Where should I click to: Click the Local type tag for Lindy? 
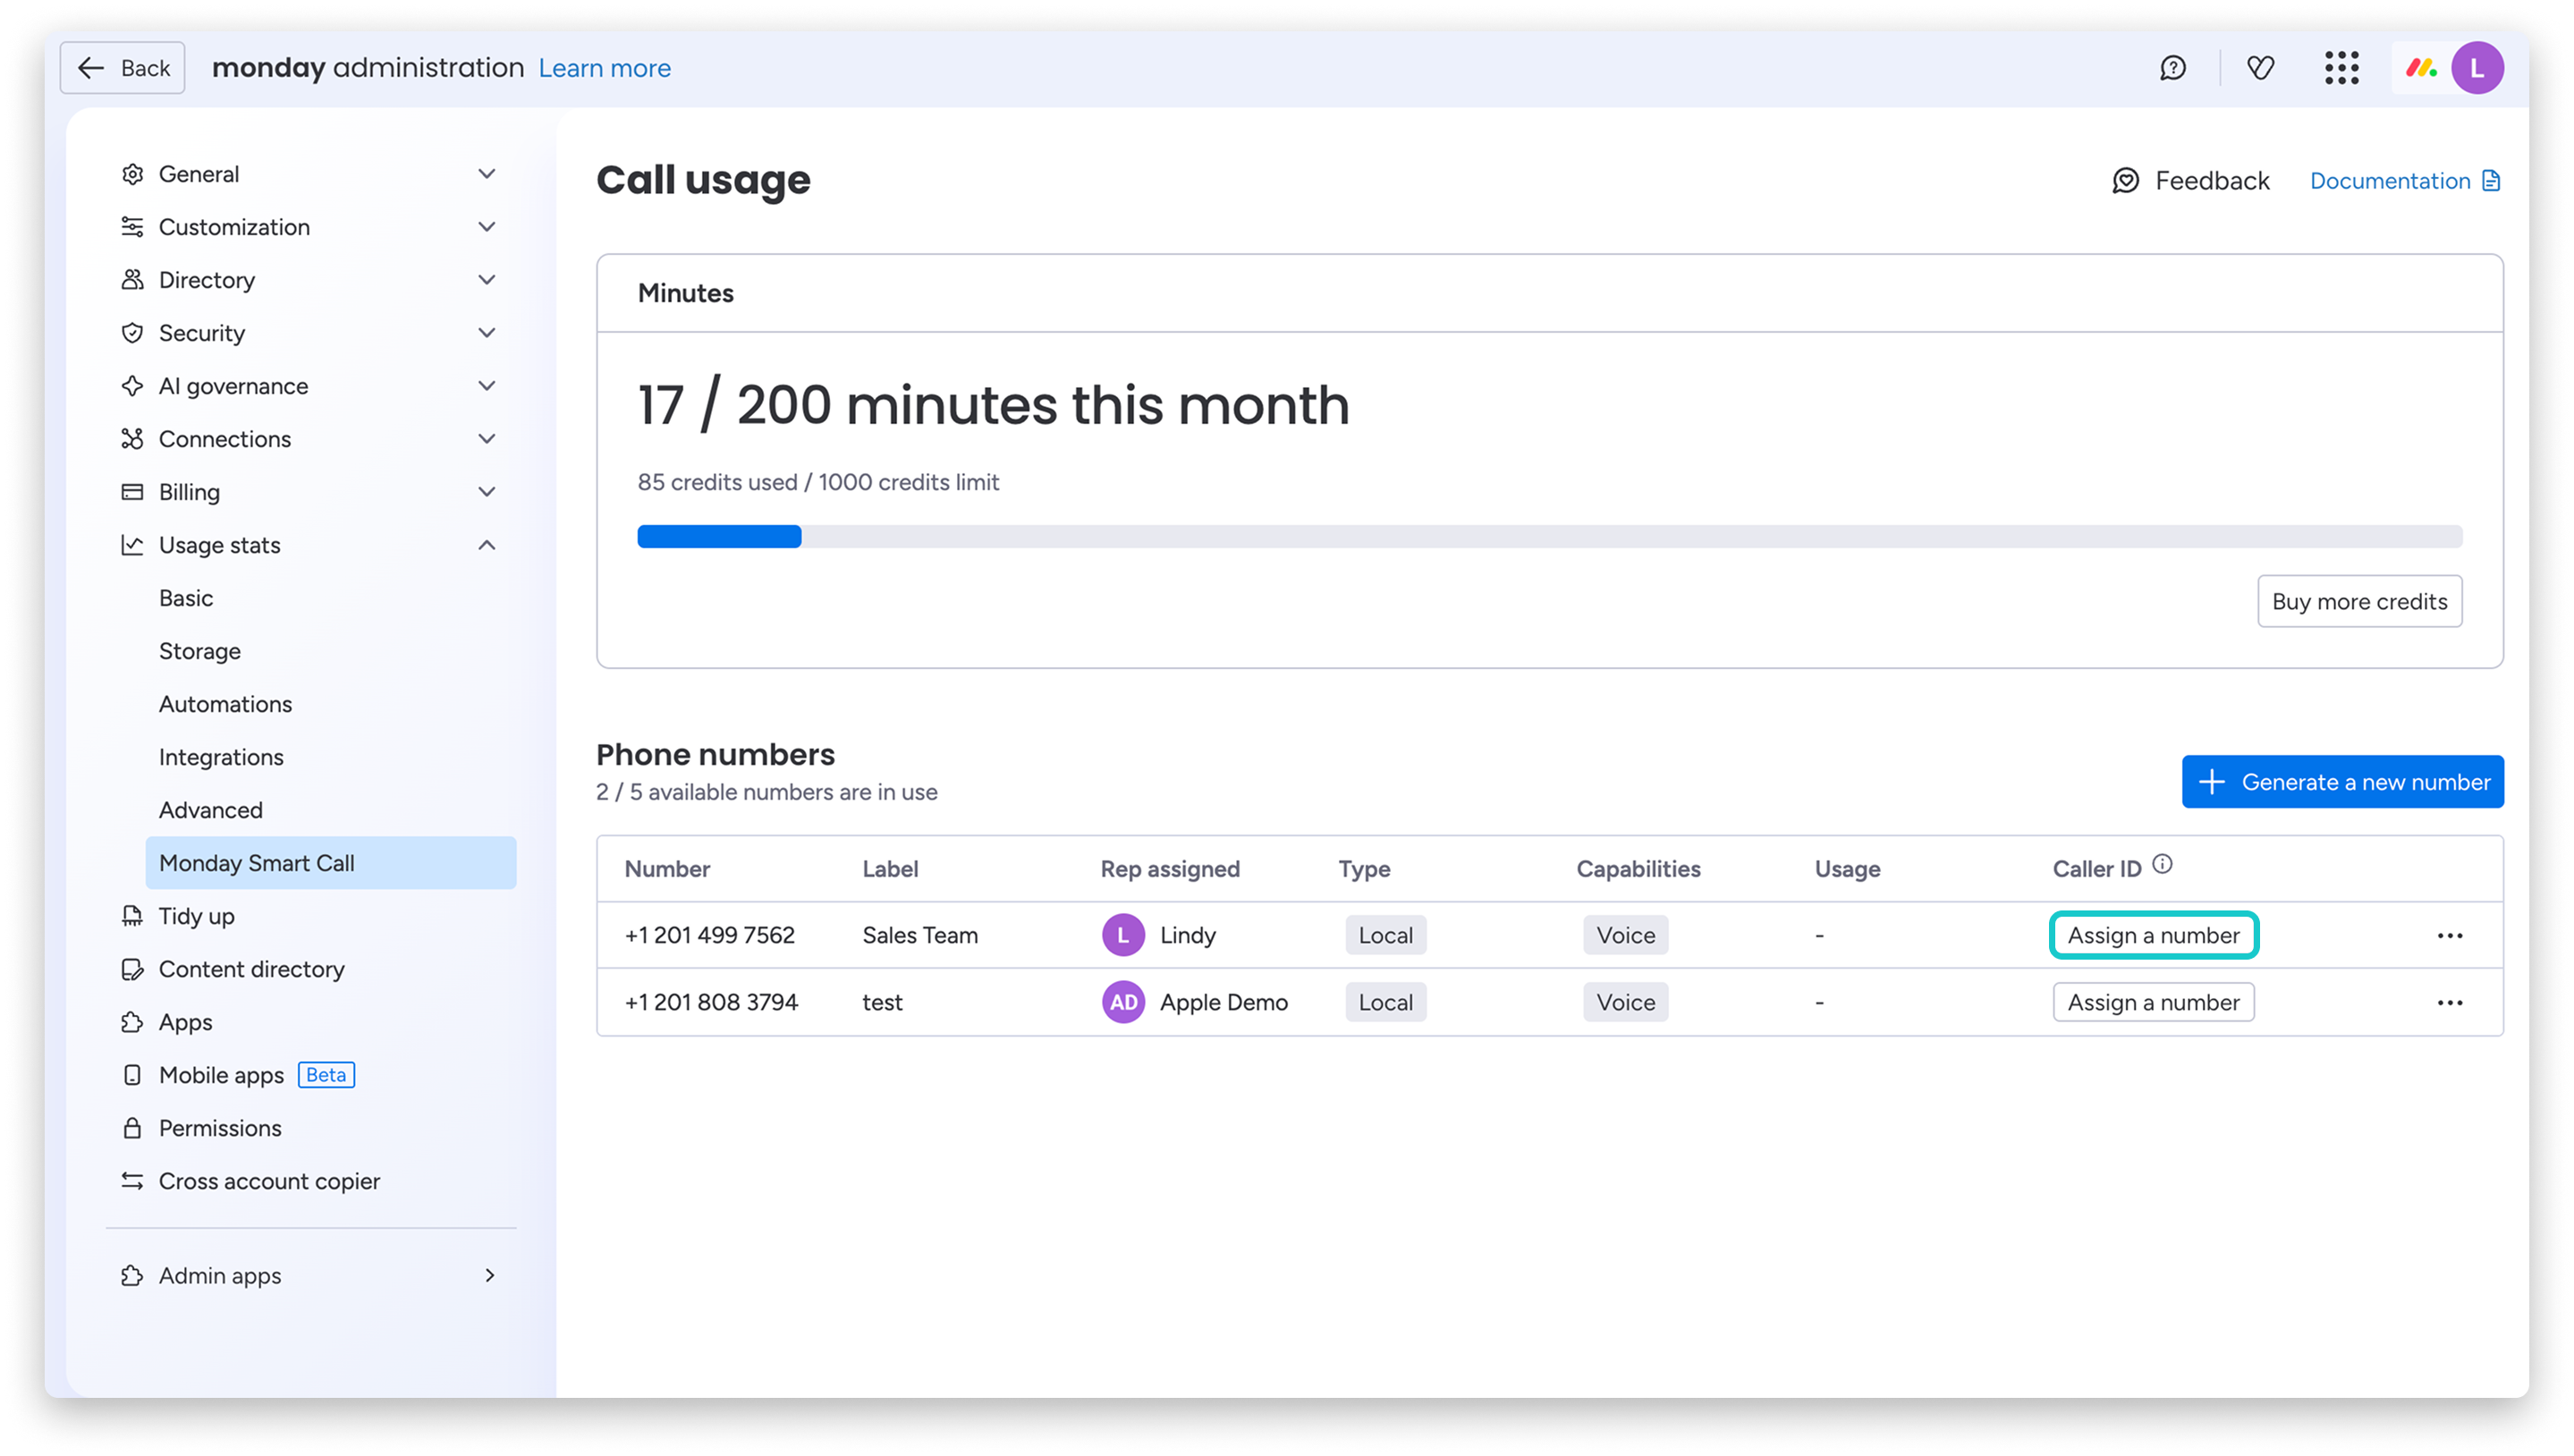click(x=1385, y=935)
